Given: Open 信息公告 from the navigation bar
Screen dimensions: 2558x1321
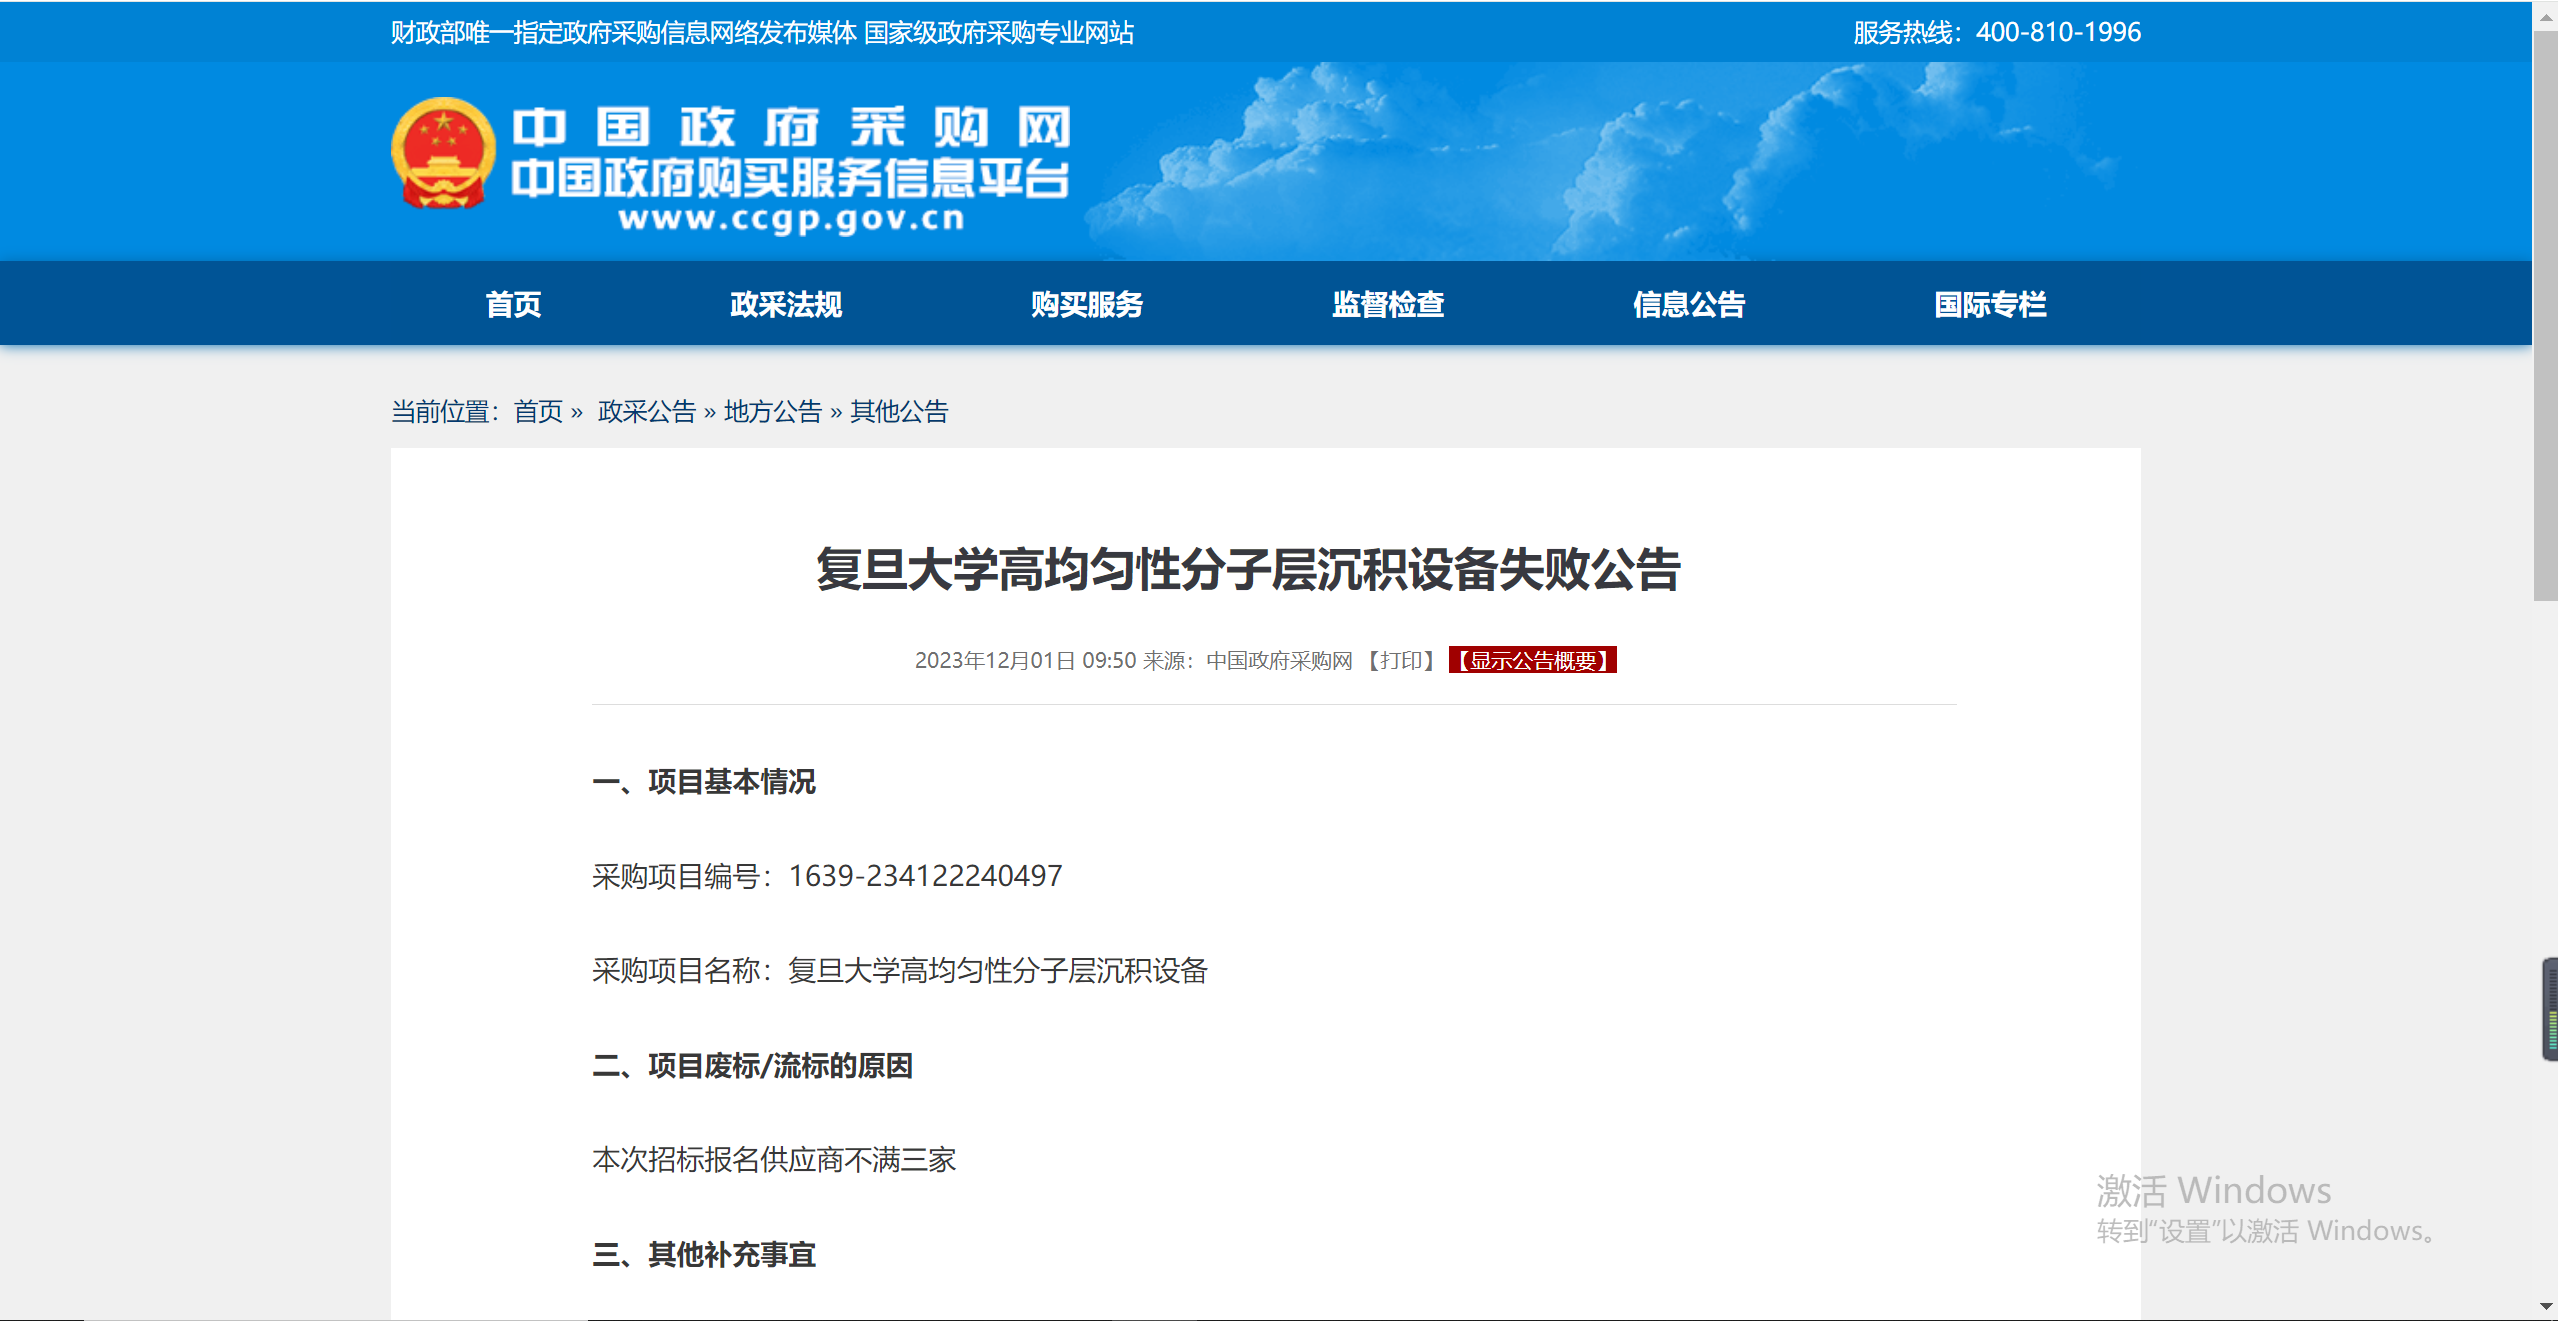Looking at the screenshot, I should 1688,304.
